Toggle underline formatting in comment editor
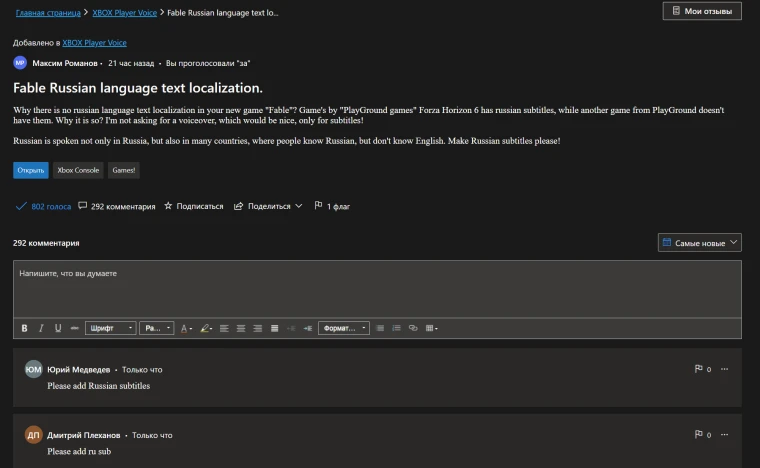Screen dimensions: 760x468 tap(58, 328)
